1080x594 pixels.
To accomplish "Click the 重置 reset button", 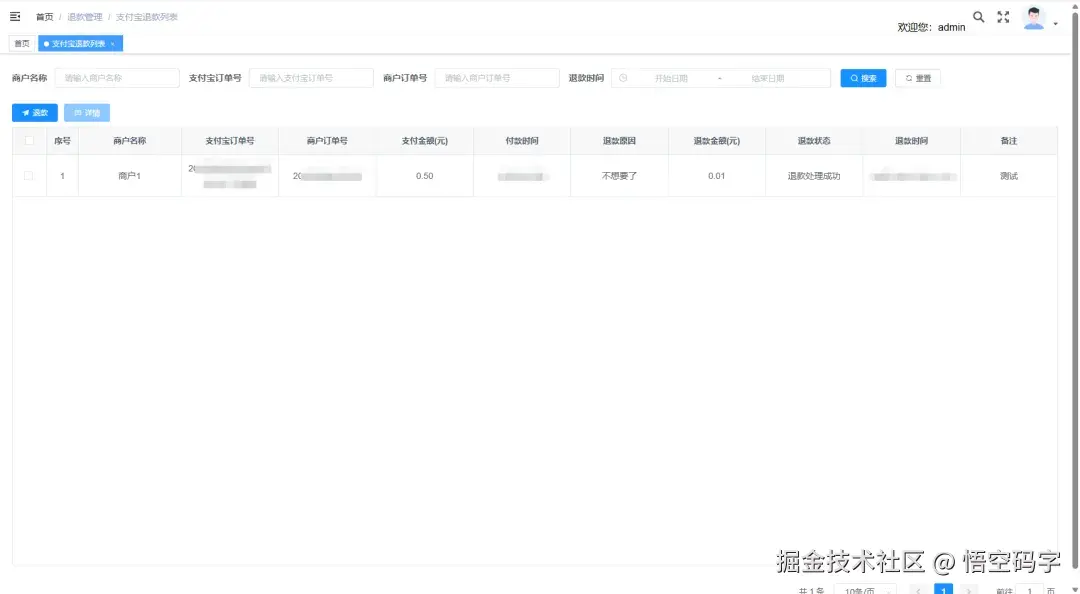I will click(x=916, y=77).
